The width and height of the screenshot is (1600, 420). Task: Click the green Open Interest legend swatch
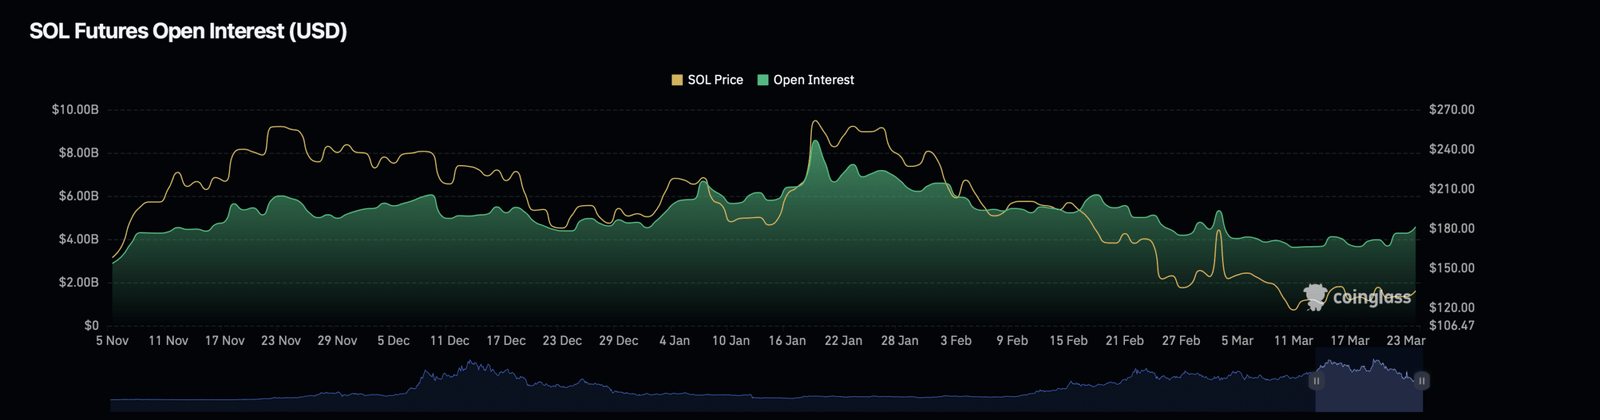pos(763,80)
